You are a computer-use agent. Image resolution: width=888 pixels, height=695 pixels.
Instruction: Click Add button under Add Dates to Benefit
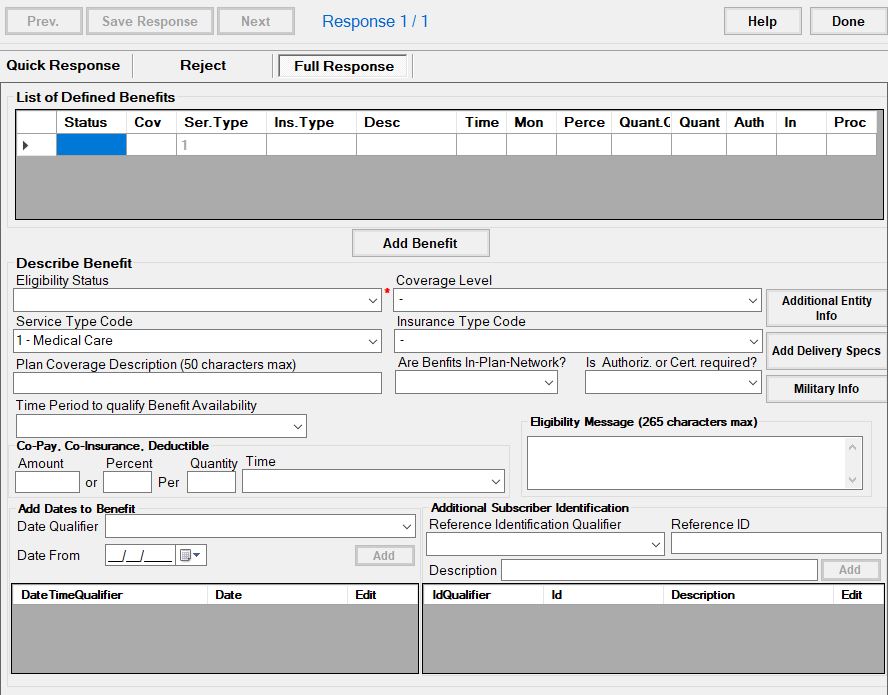pos(385,556)
